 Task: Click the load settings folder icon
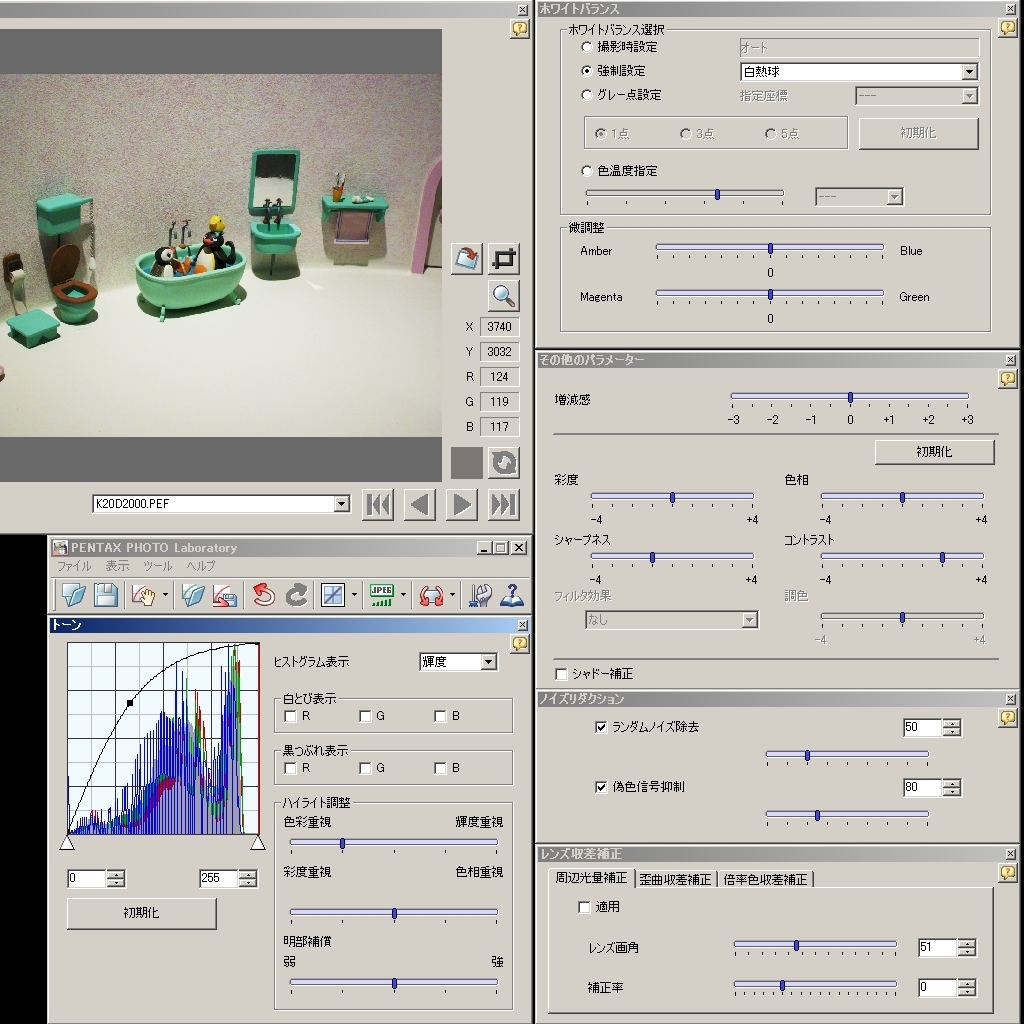(194, 594)
